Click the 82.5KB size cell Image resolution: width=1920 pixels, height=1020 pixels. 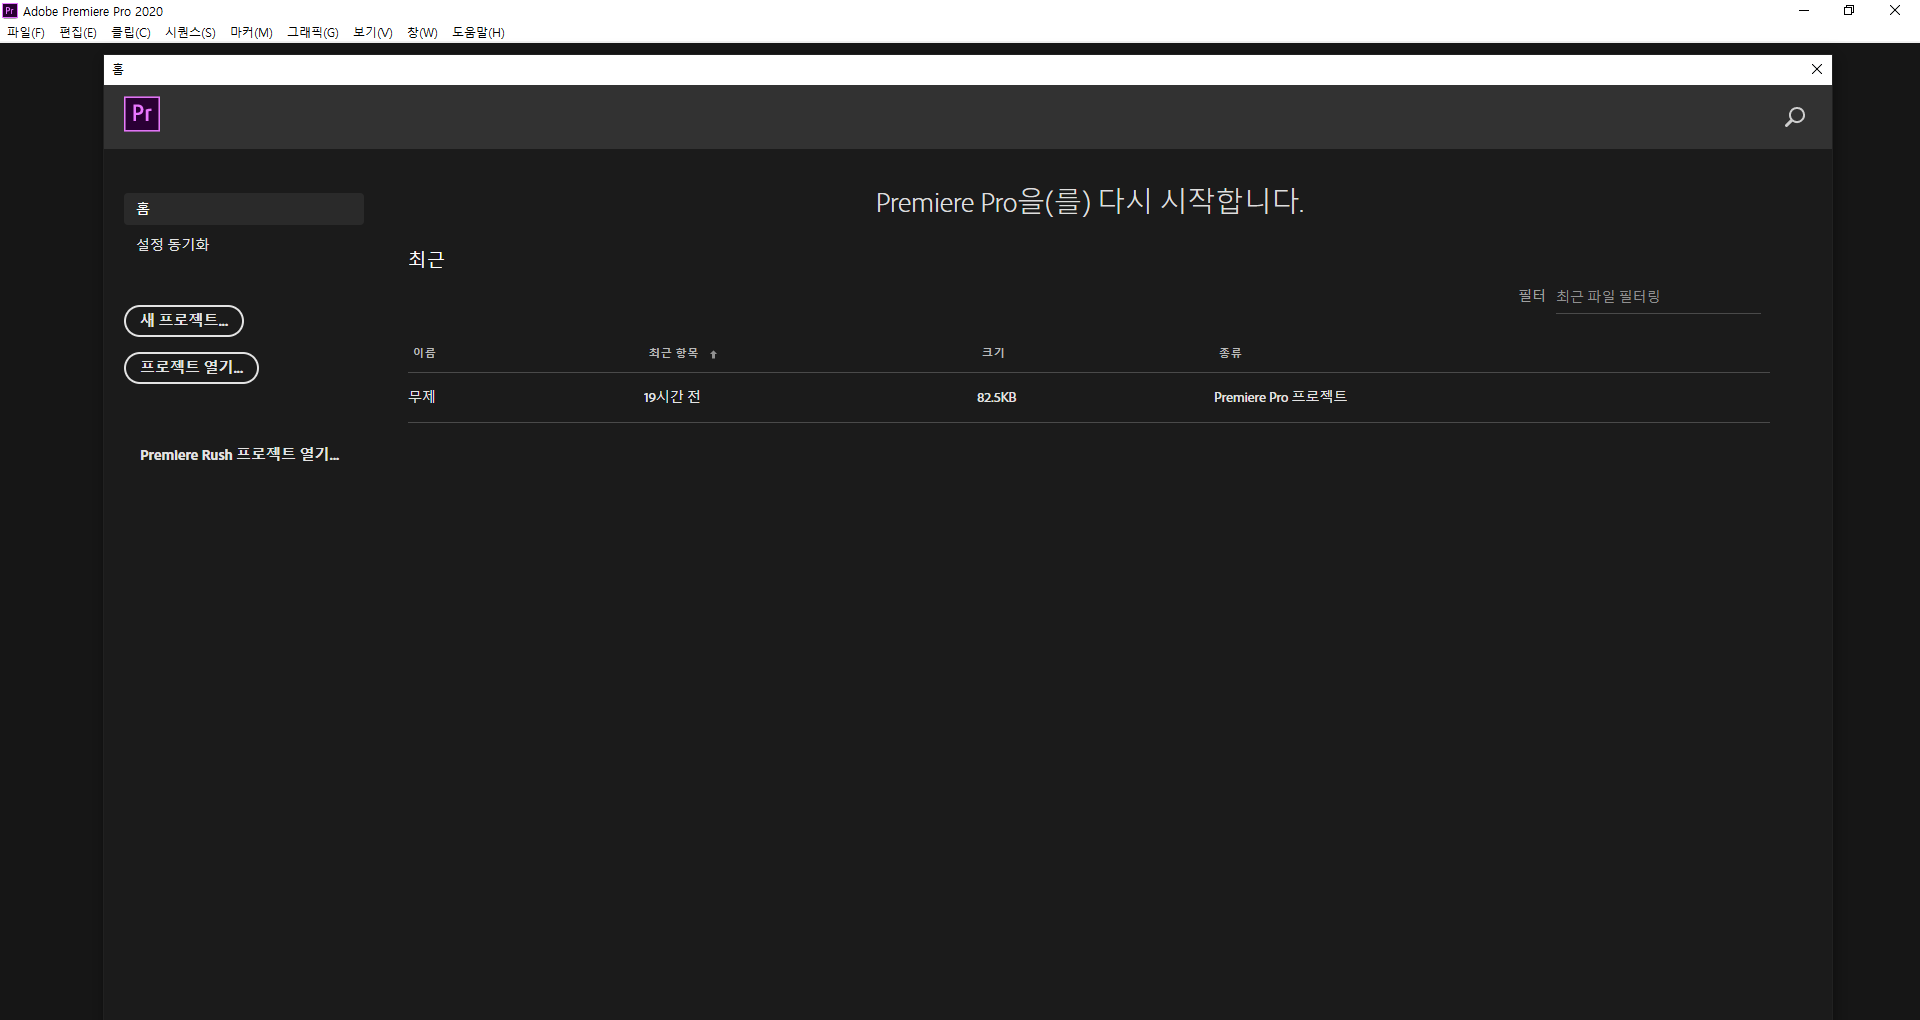997,398
